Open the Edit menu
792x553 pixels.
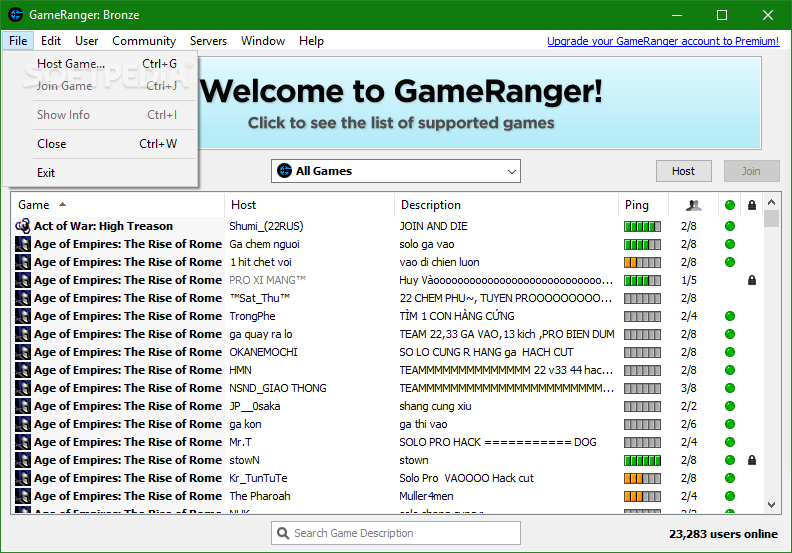[51, 41]
